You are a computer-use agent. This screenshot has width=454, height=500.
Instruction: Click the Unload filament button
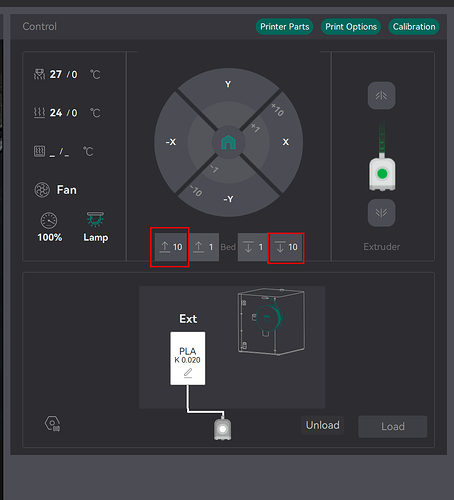click(x=323, y=425)
